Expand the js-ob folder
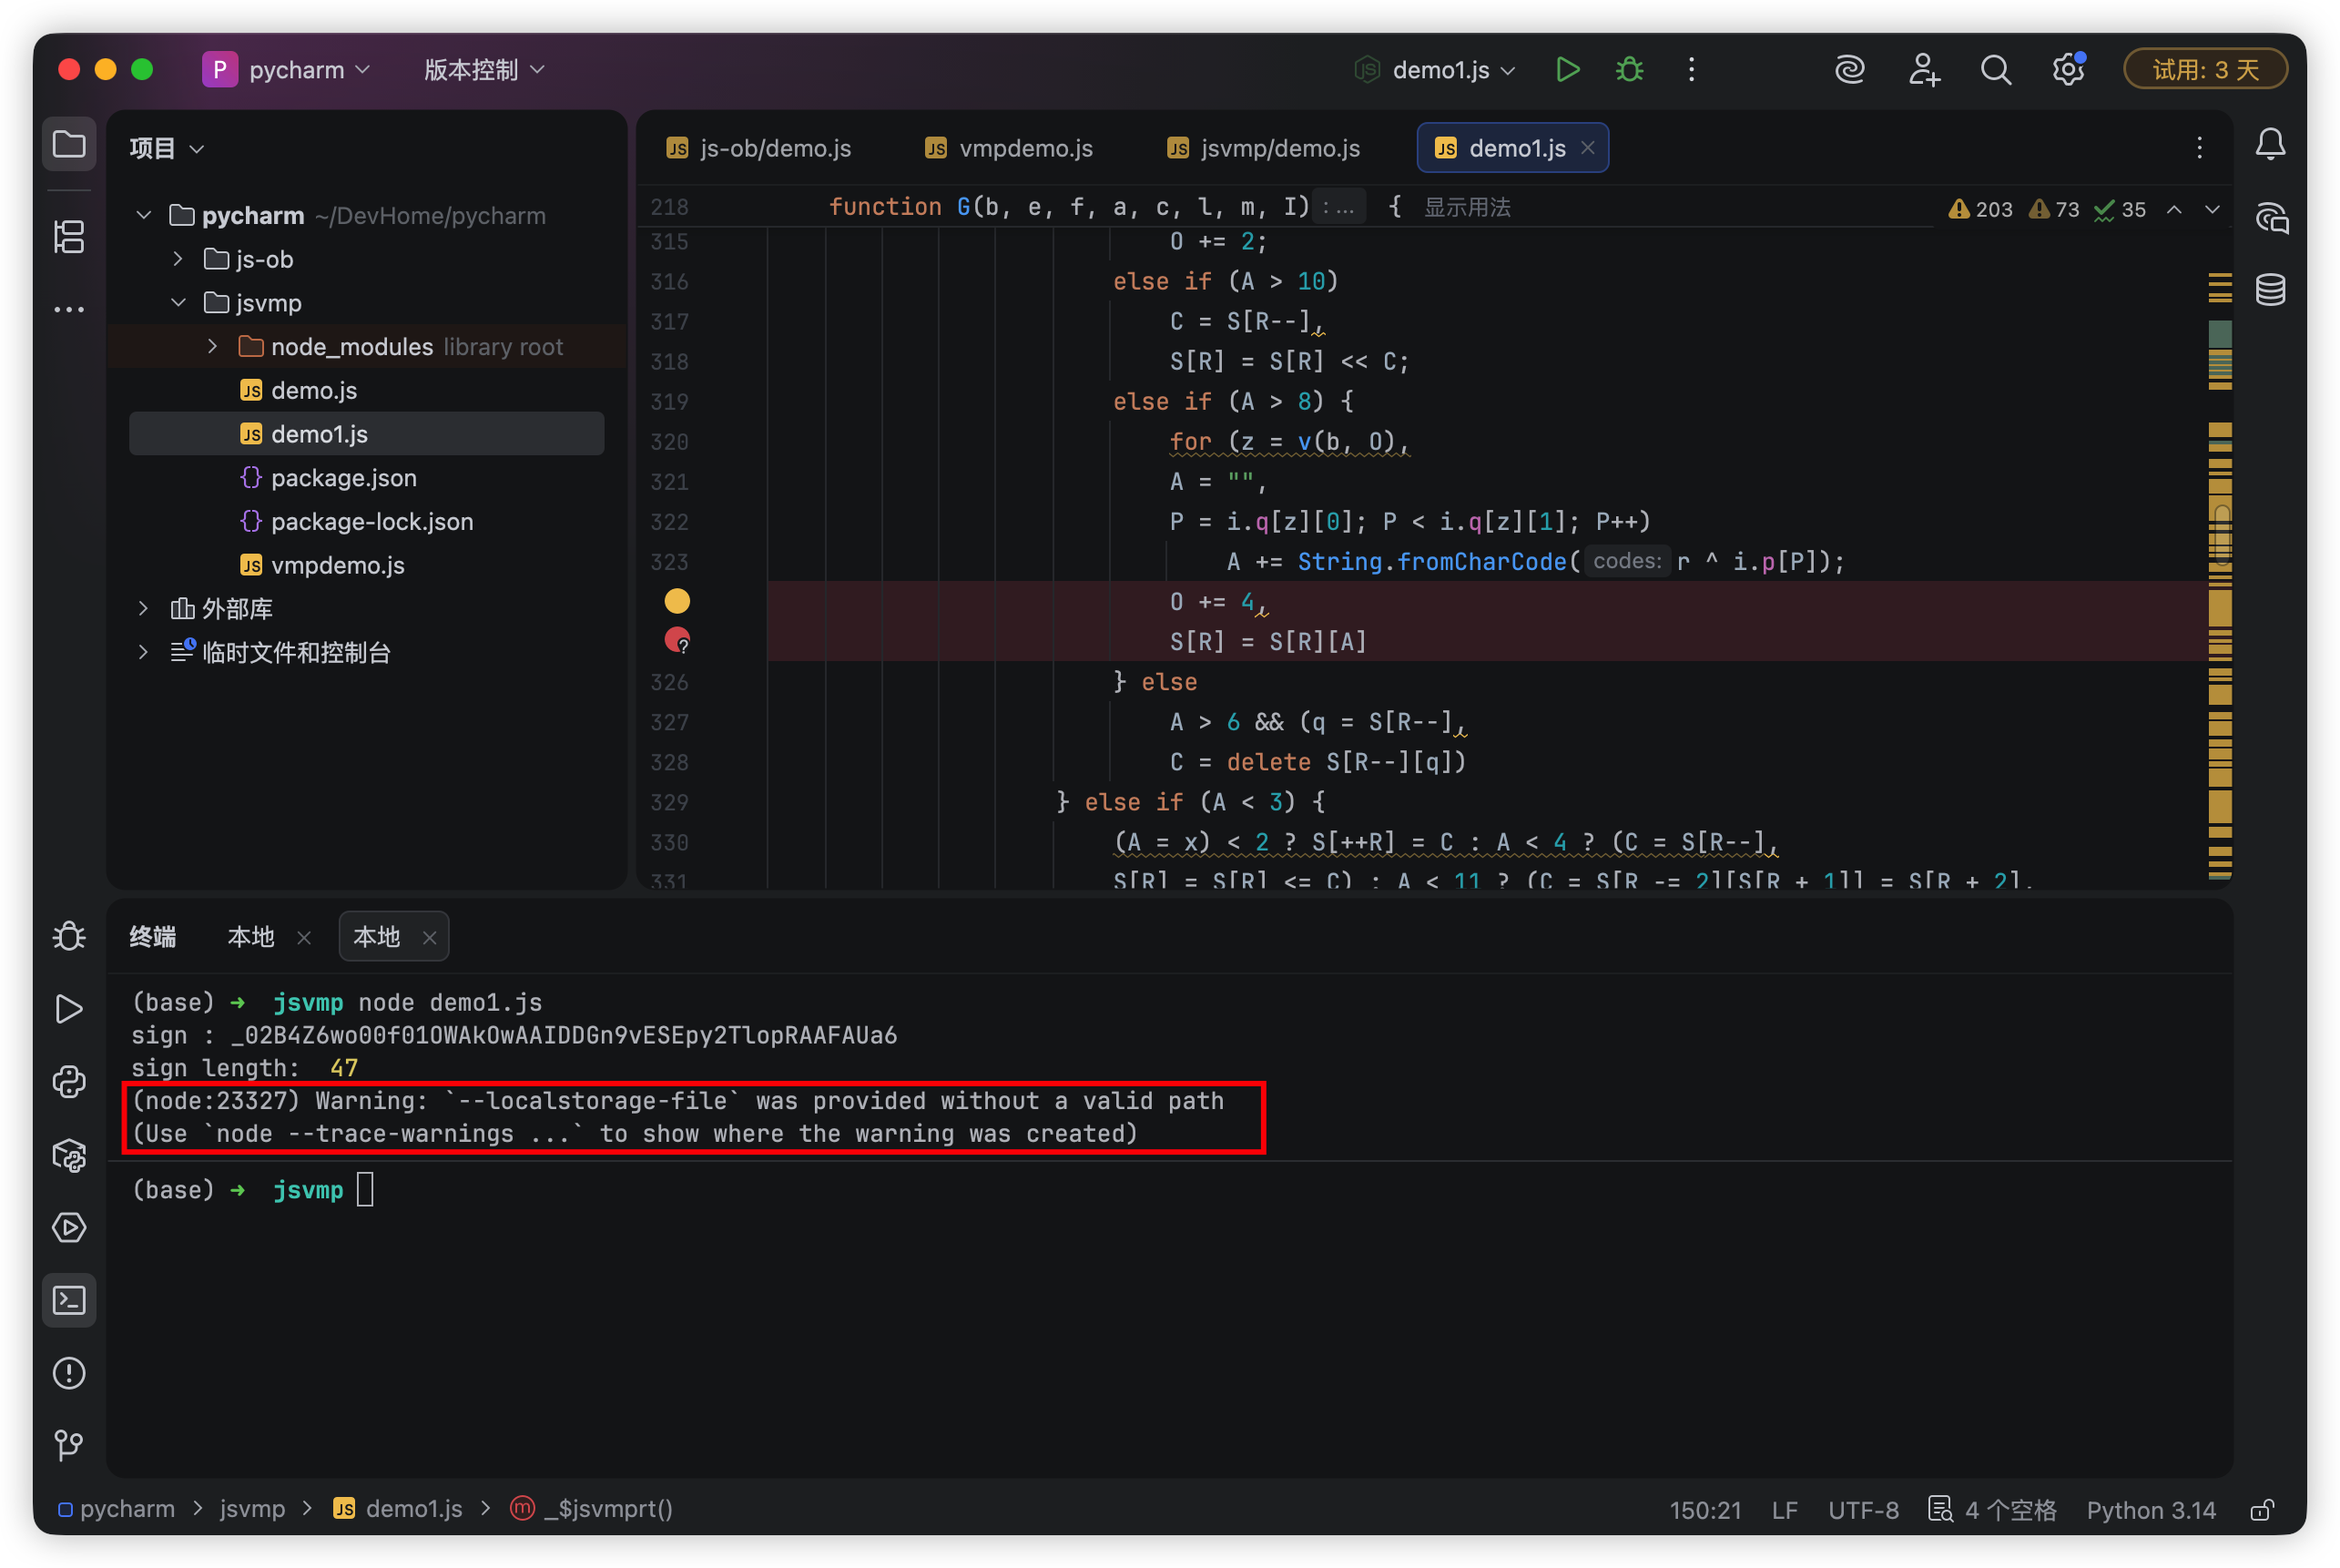2340x1568 pixels. (178, 259)
